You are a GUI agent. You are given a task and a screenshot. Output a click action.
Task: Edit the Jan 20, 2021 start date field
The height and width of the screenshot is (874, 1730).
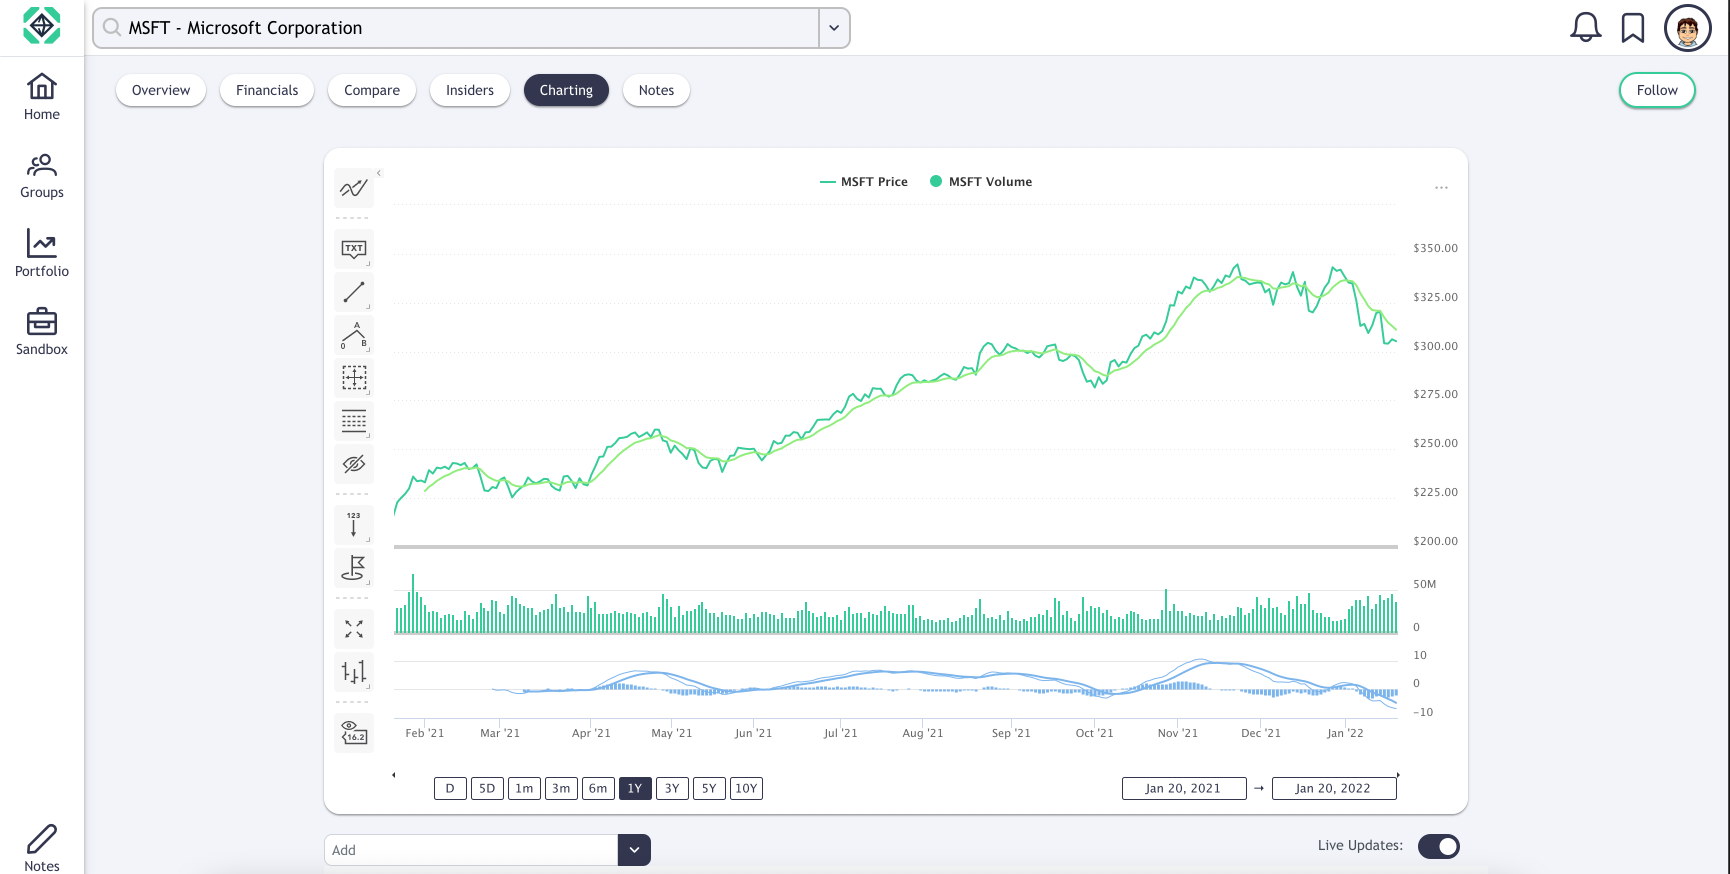pos(1184,788)
